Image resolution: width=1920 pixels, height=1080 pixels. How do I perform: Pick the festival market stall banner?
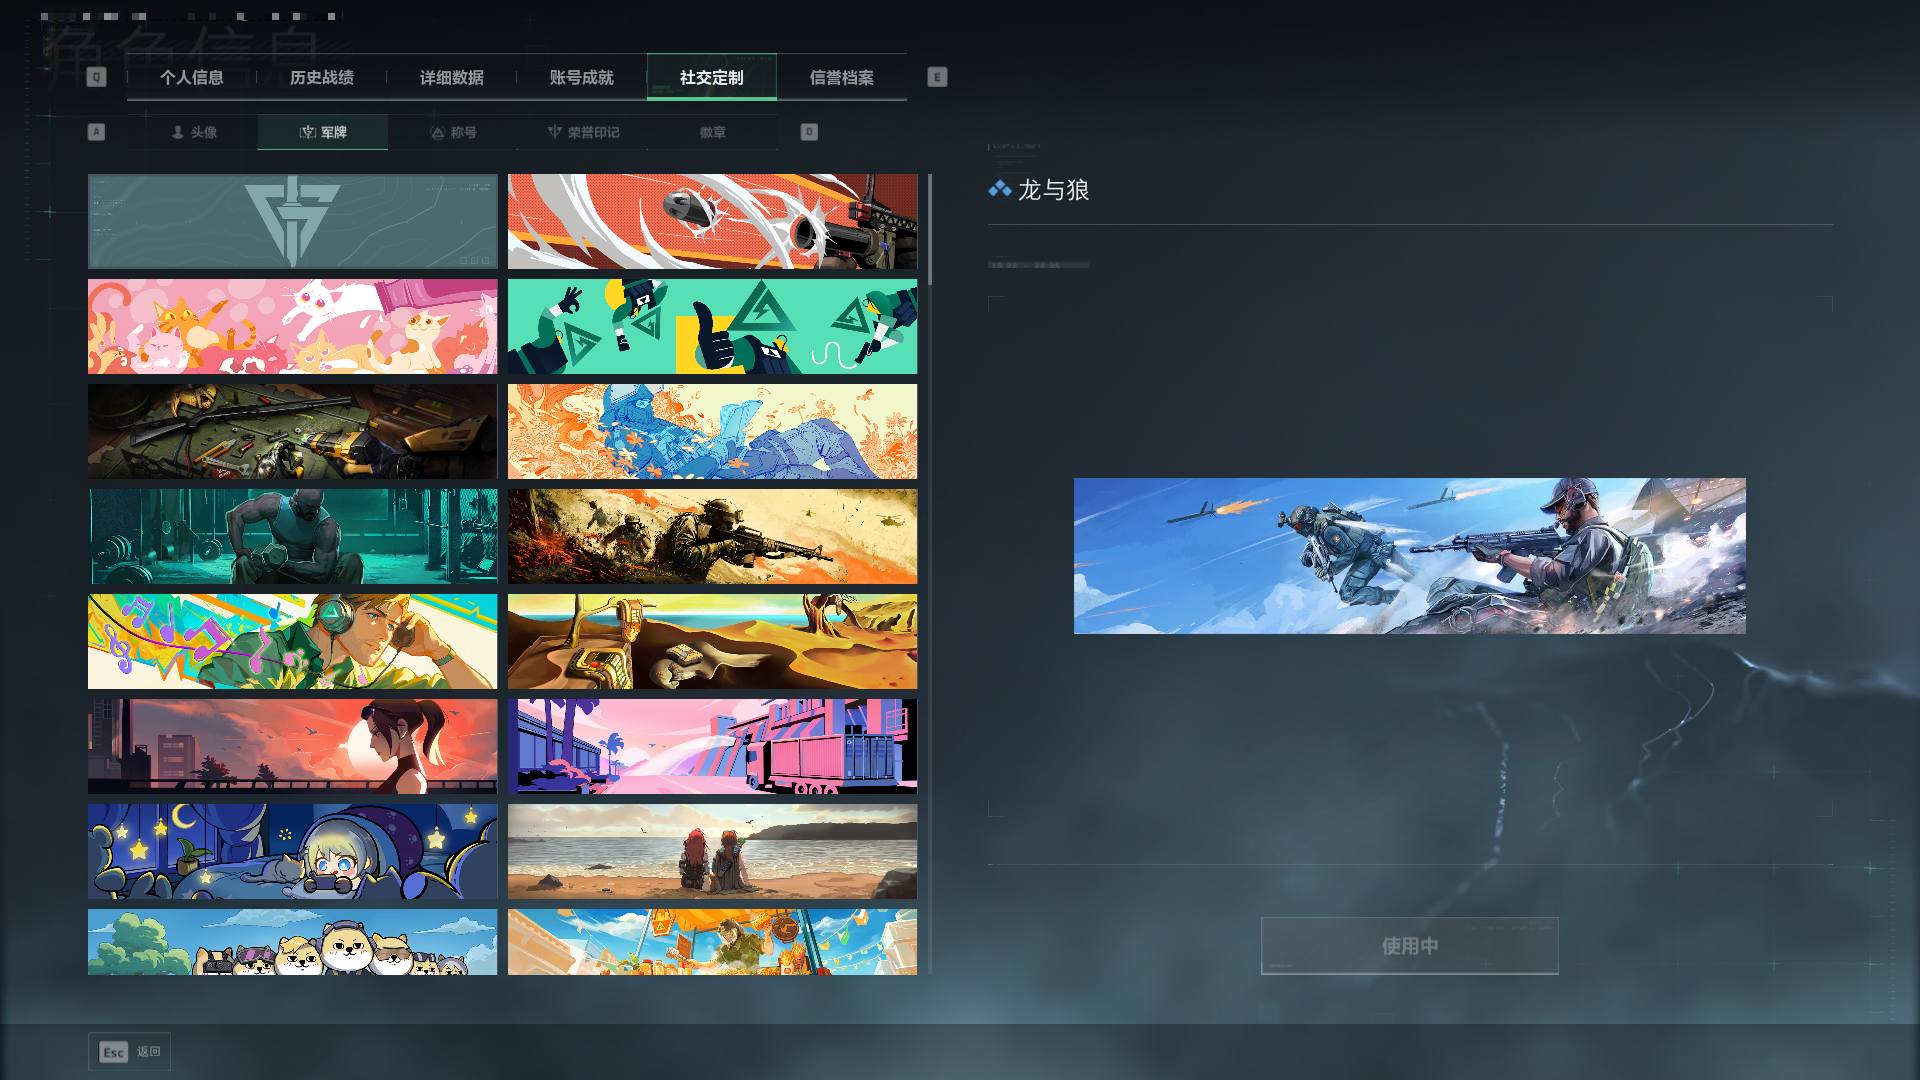[712, 942]
